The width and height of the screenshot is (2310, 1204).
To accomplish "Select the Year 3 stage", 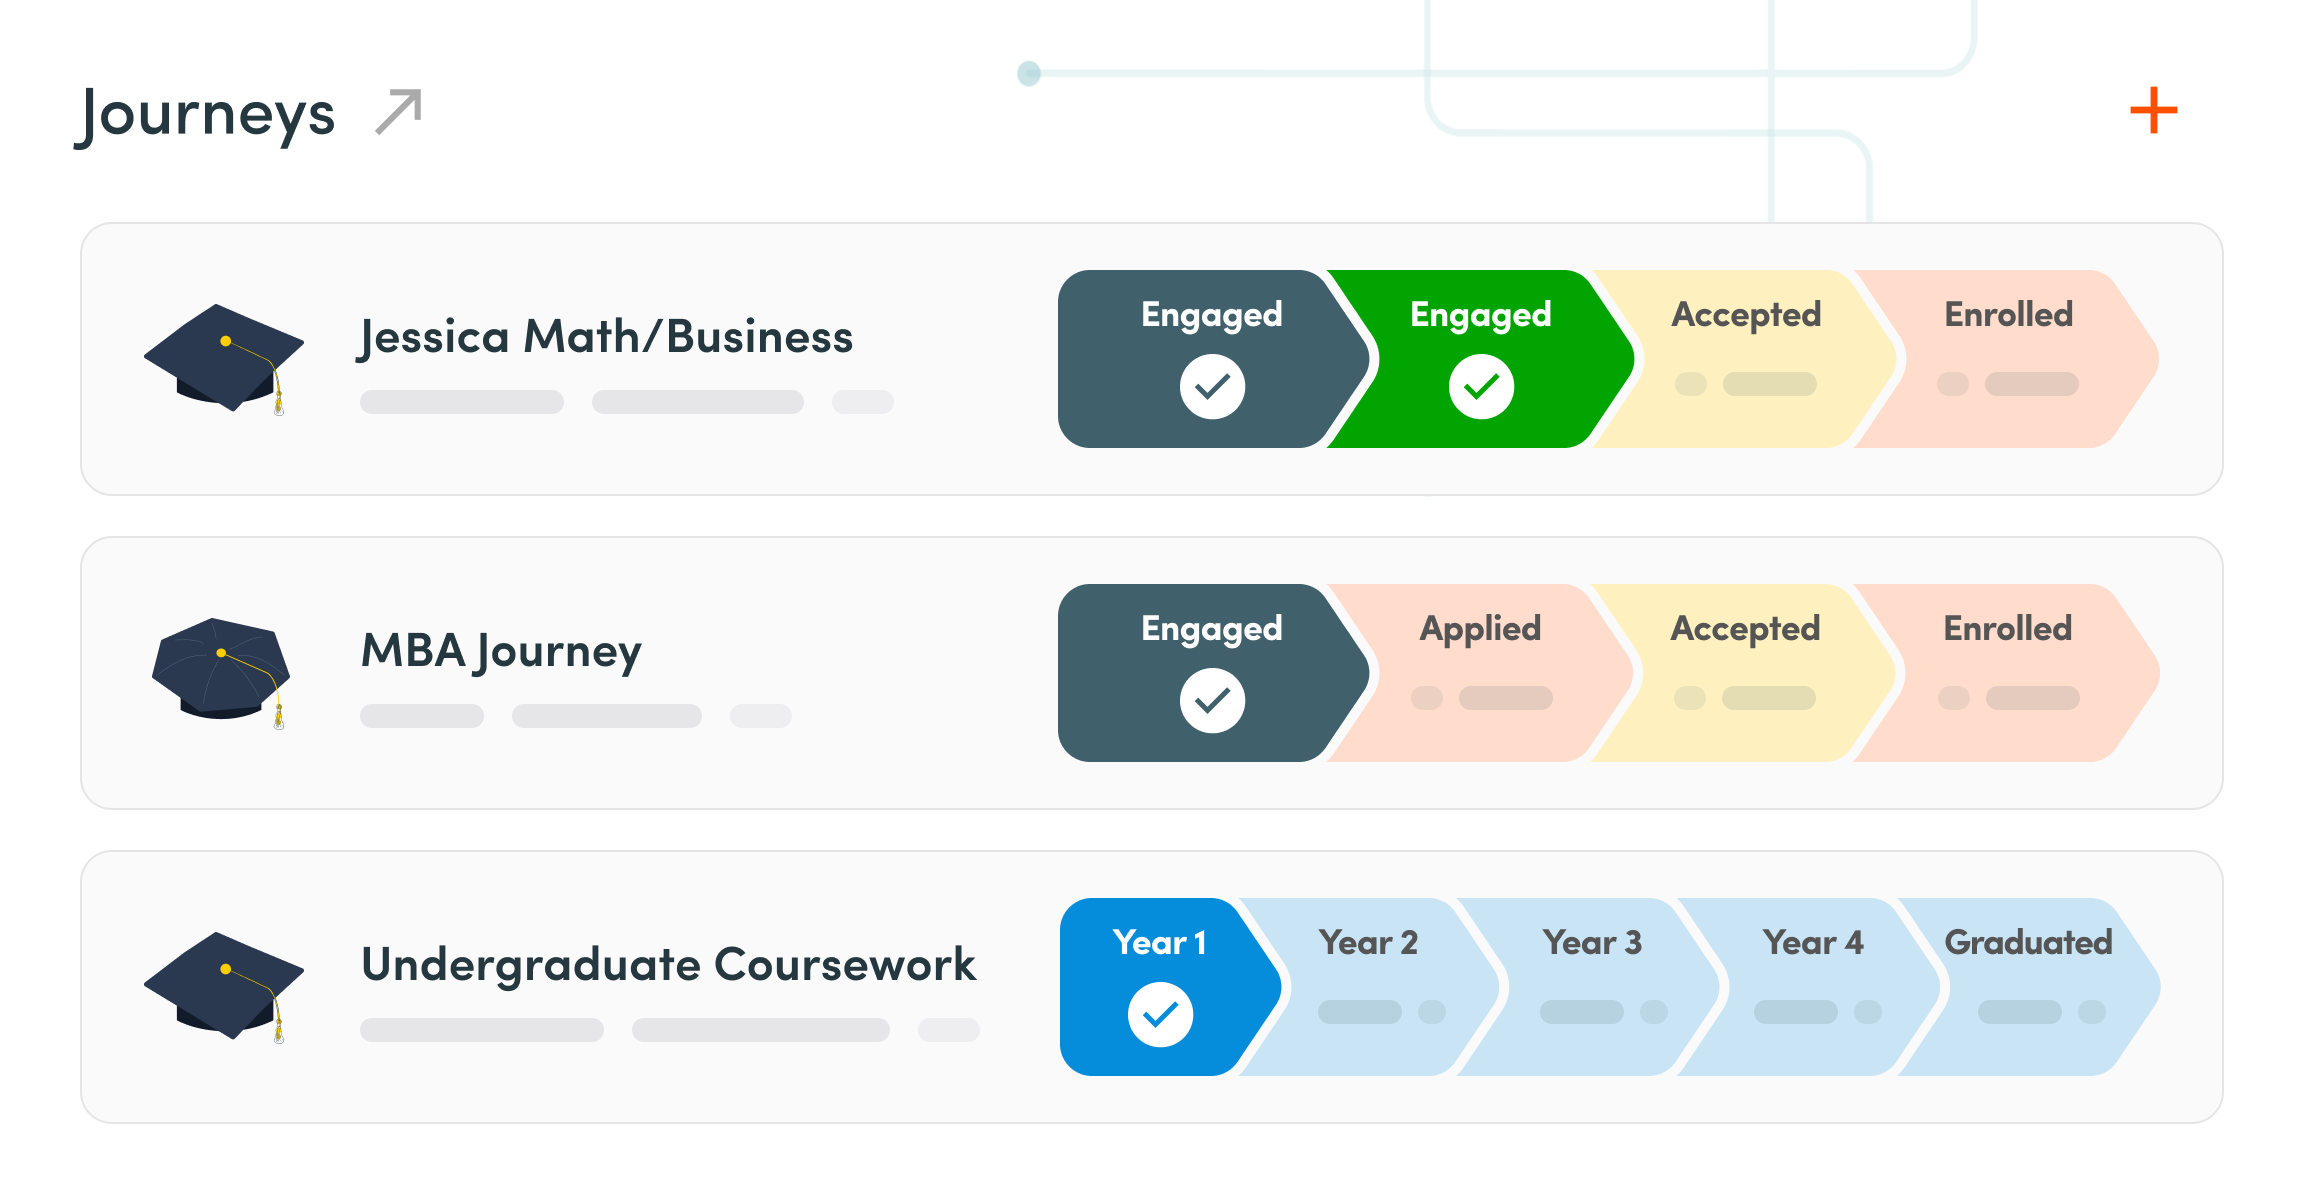I will click(1592, 986).
